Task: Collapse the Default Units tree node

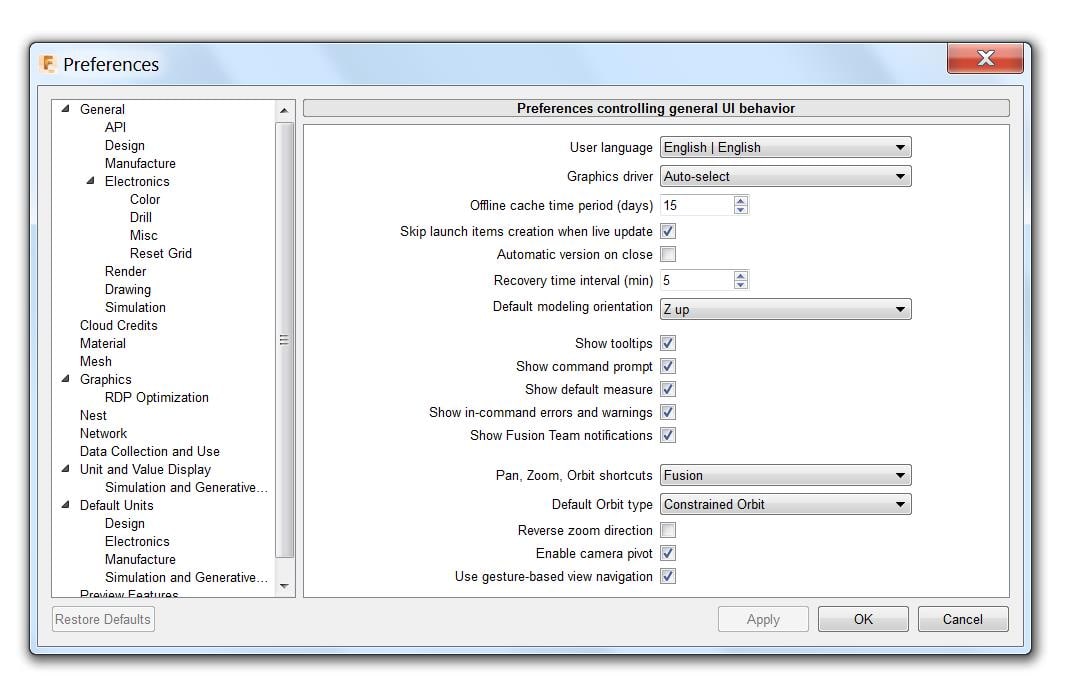Action: click(65, 505)
